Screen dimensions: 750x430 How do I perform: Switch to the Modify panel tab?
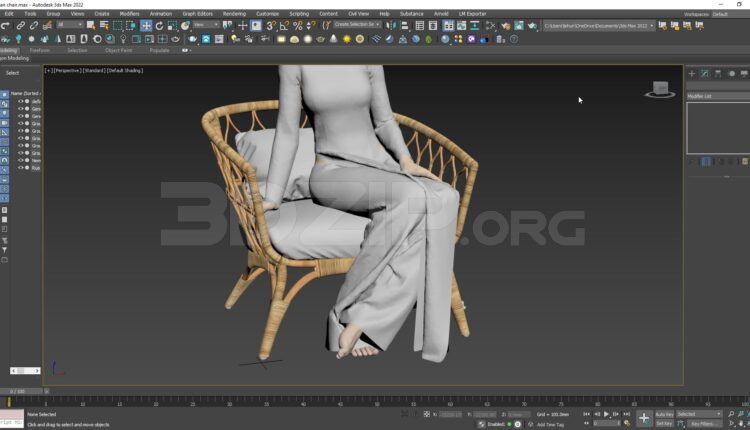tap(705, 73)
